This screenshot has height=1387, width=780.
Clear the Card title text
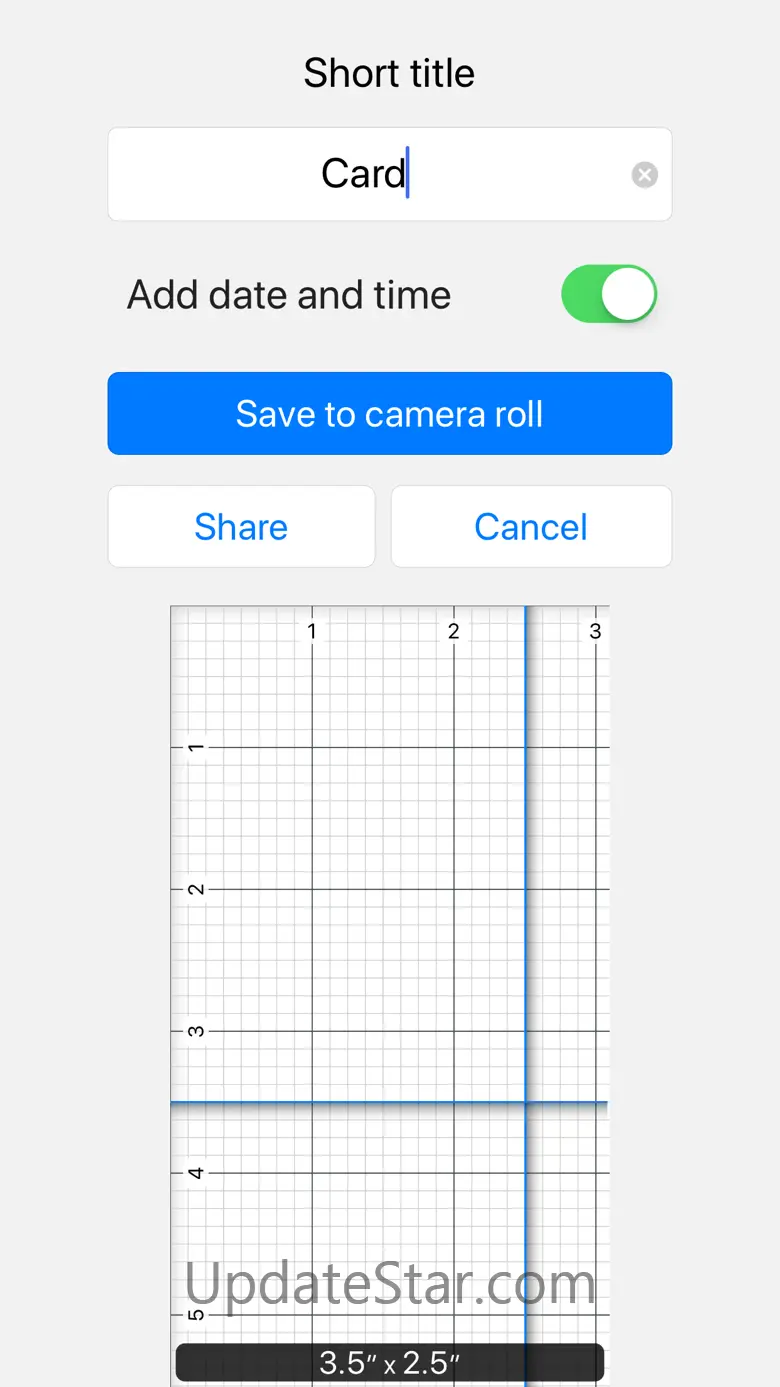point(645,176)
